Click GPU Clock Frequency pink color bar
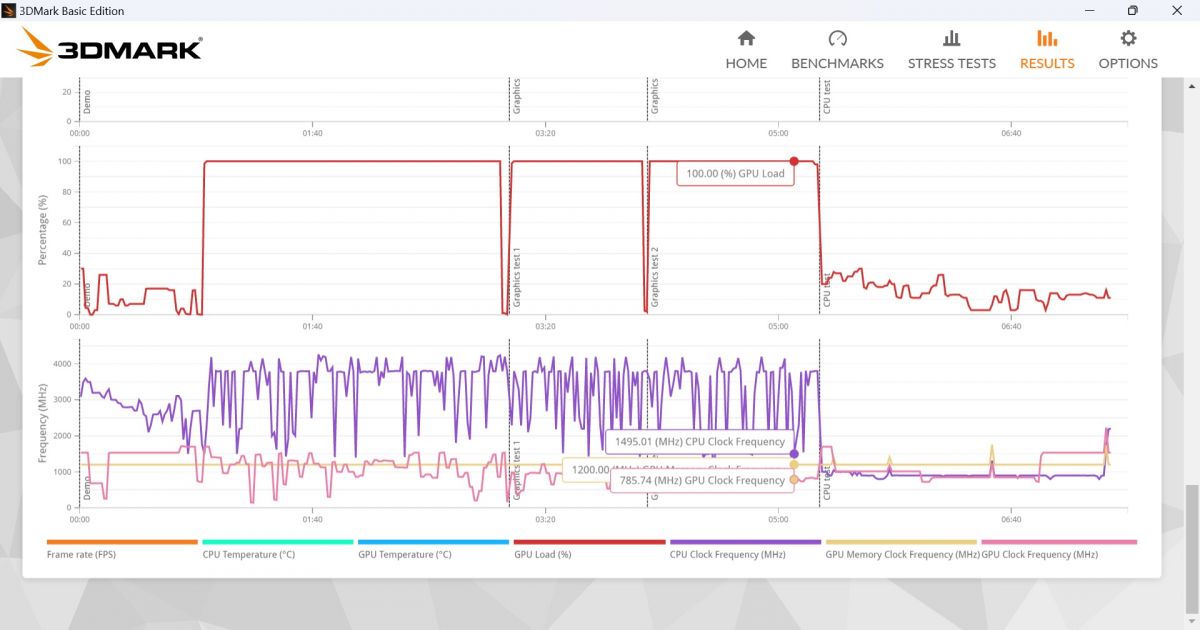1200x630 pixels. coord(1059,542)
